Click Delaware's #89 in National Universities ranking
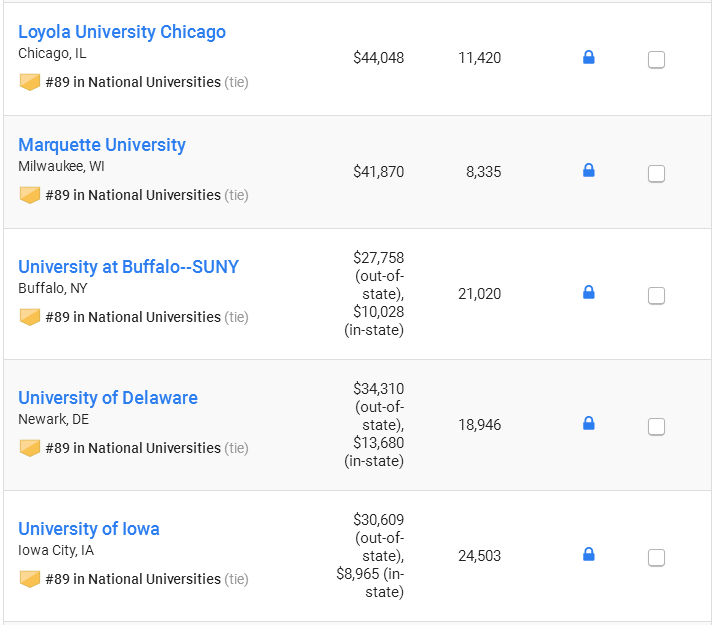The width and height of the screenshot is (715, 625). point(133,448)
